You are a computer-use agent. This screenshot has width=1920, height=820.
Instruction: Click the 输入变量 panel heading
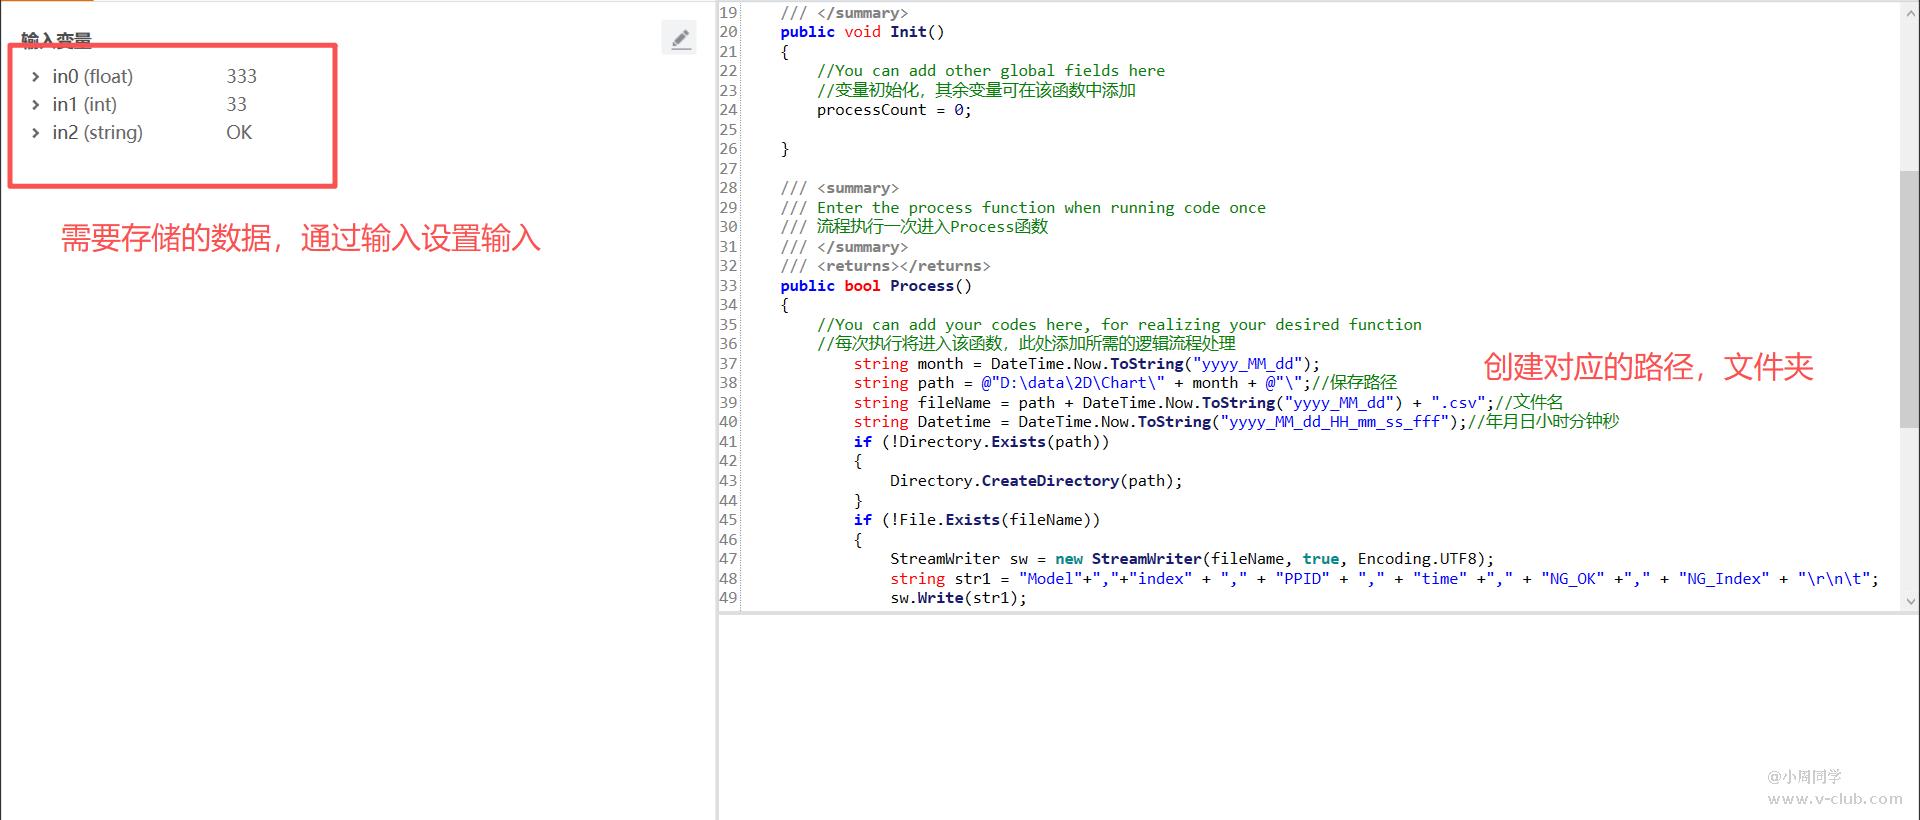(x=56, y=40)
